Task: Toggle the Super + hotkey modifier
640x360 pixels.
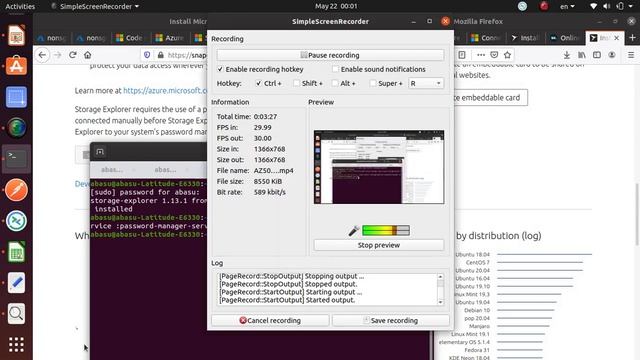Action: 373,83
